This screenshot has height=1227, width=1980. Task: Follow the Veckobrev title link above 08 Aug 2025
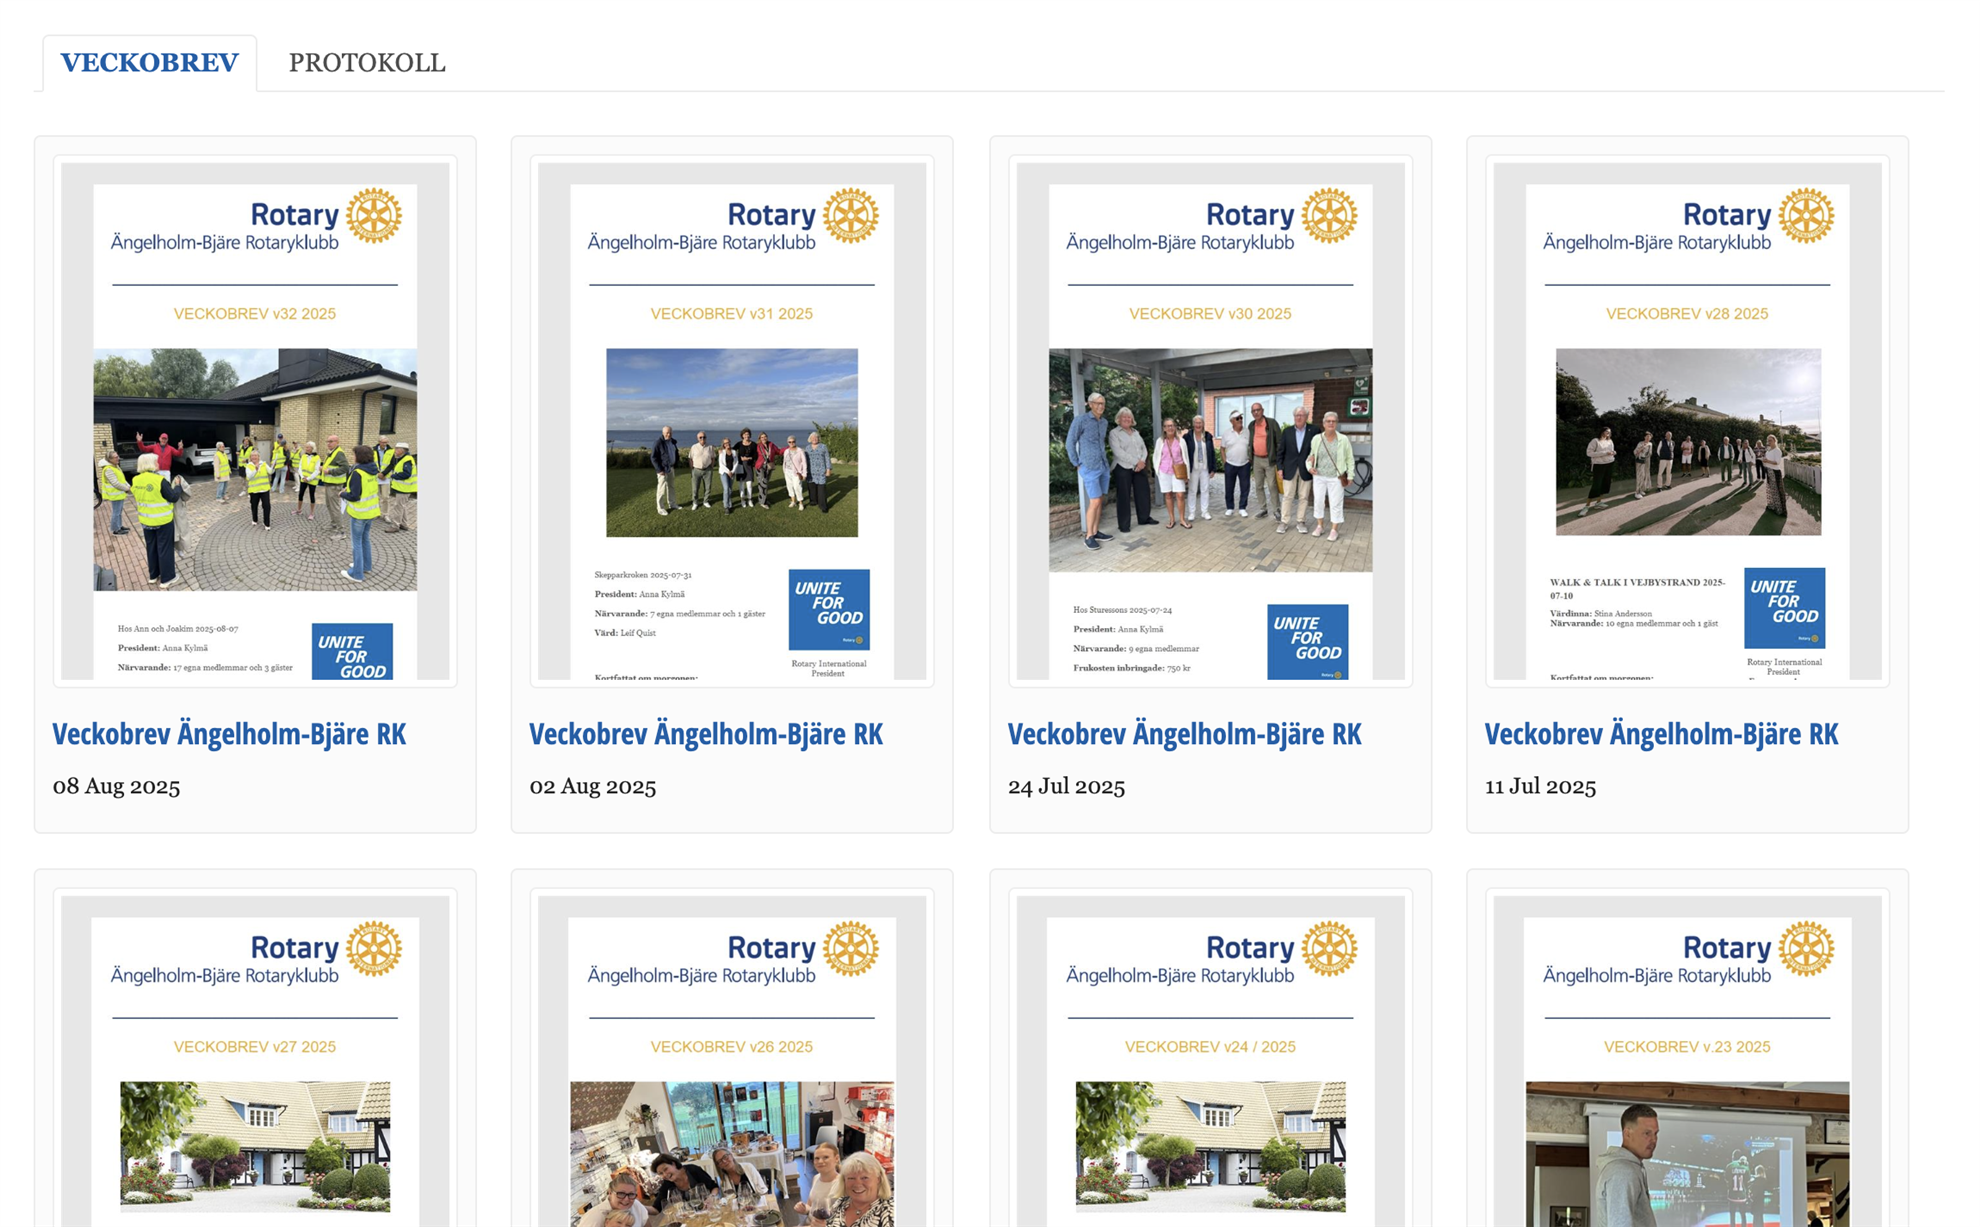click(x=229, y=734)
